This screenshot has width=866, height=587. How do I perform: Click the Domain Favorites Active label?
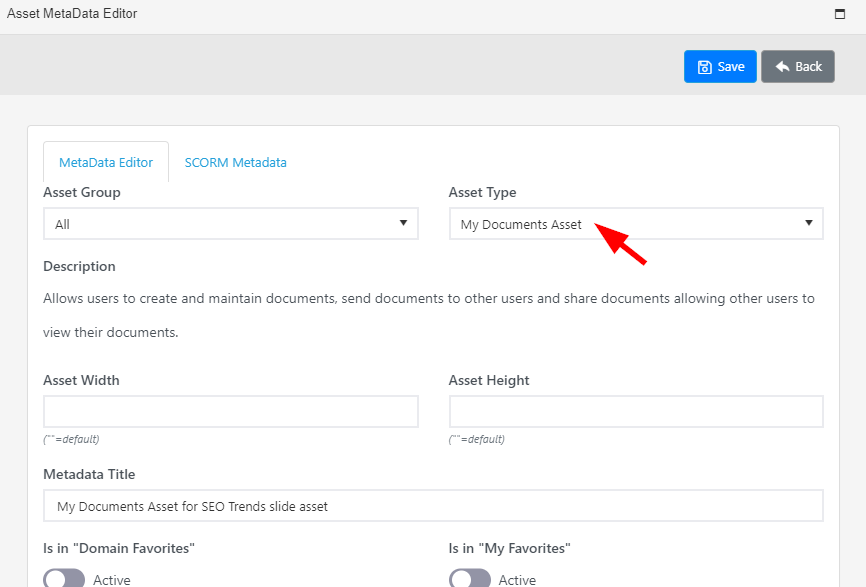[x=112, y=580]
